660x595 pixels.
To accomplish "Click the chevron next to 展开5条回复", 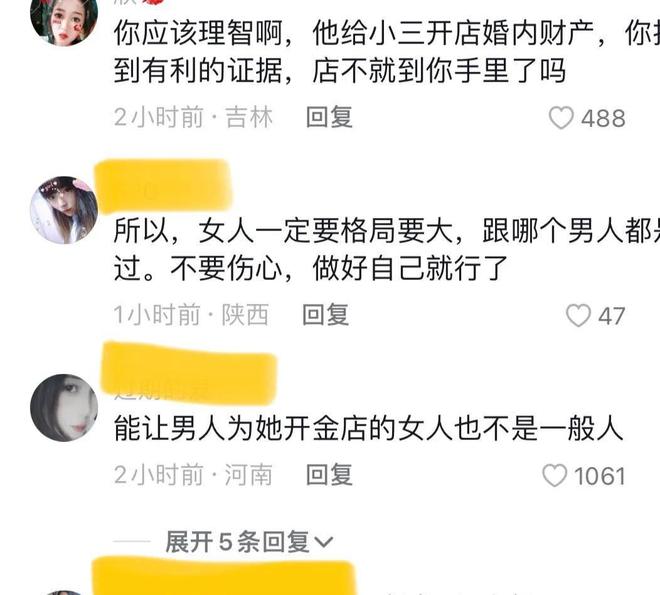I will tap(323, 542).
